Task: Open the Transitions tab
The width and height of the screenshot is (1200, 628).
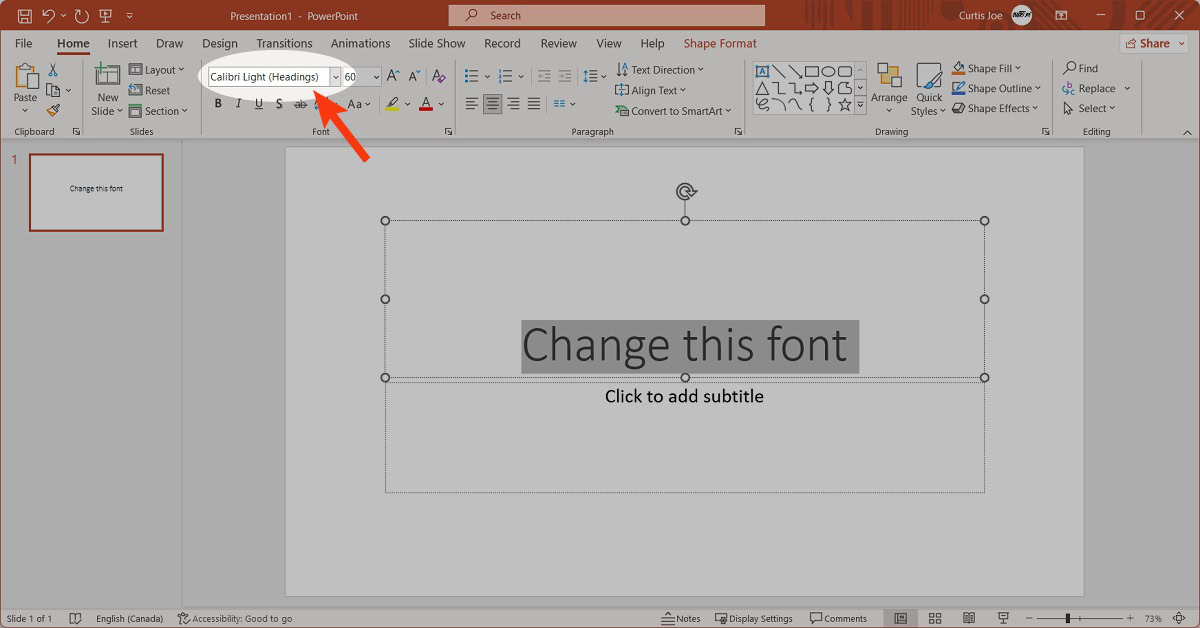Action: pyautogui.click(x=284, y=43)
